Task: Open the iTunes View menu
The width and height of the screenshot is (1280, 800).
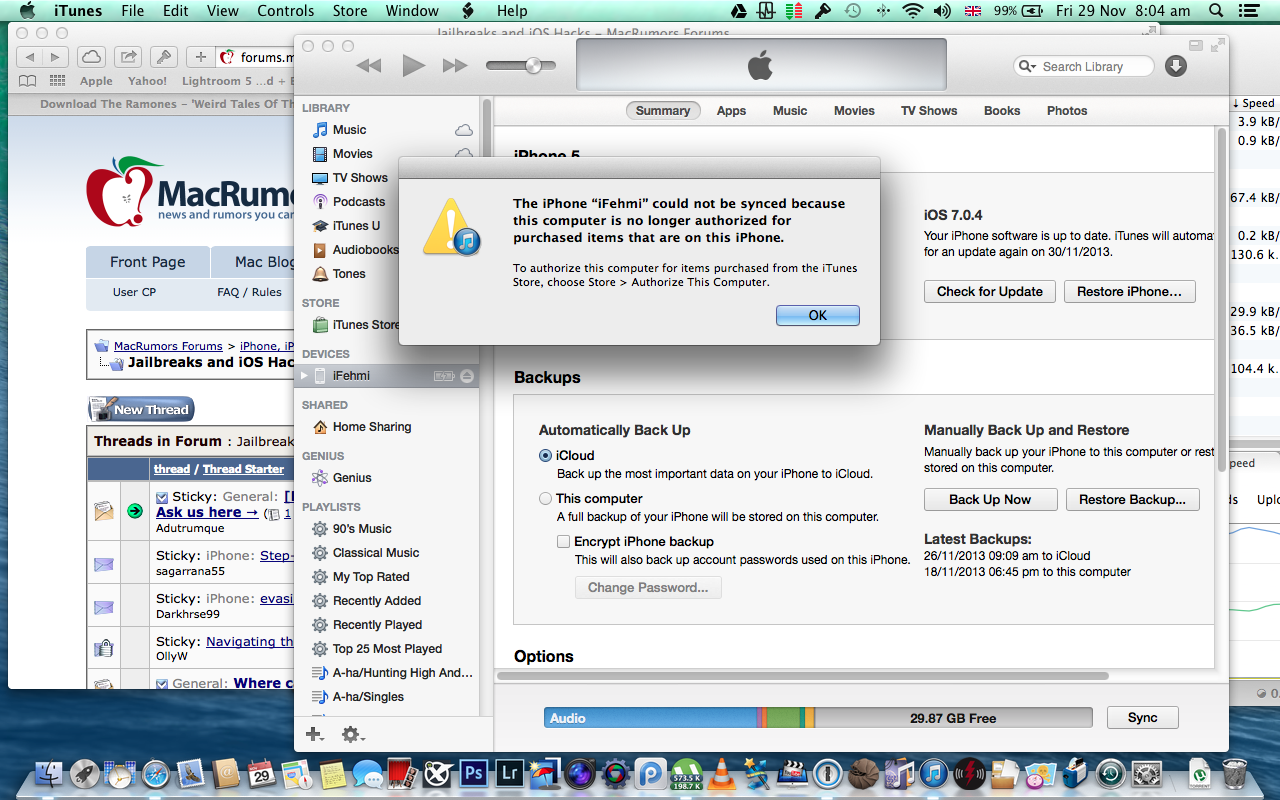Action: [223, 11]
